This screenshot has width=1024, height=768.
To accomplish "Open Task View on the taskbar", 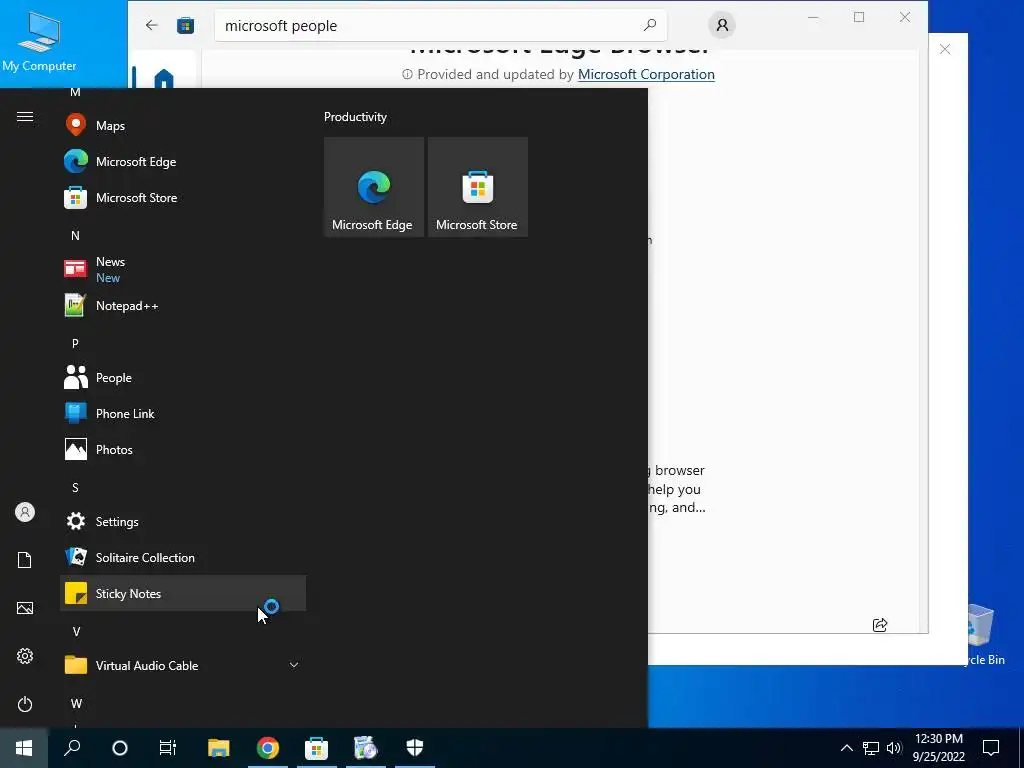I will (168, 748).
